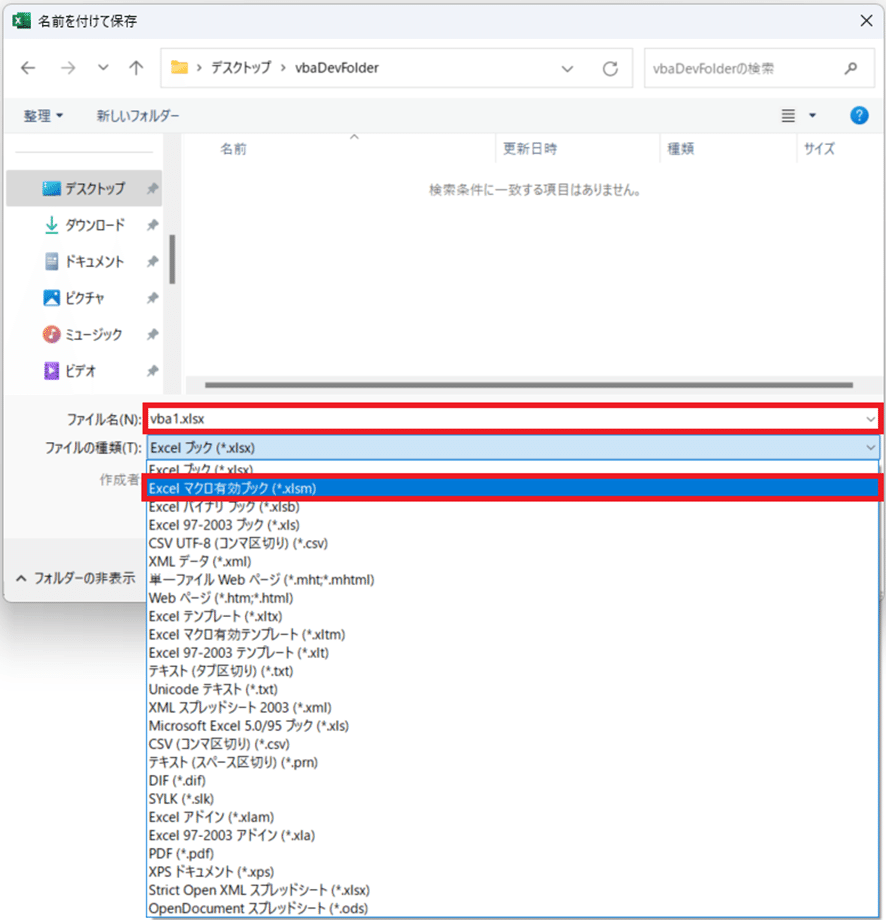Viewport: 886px width, 920px height.
Task: Choose XPS ドキュメント (*.xps)
Action: (x=513, y=871)
